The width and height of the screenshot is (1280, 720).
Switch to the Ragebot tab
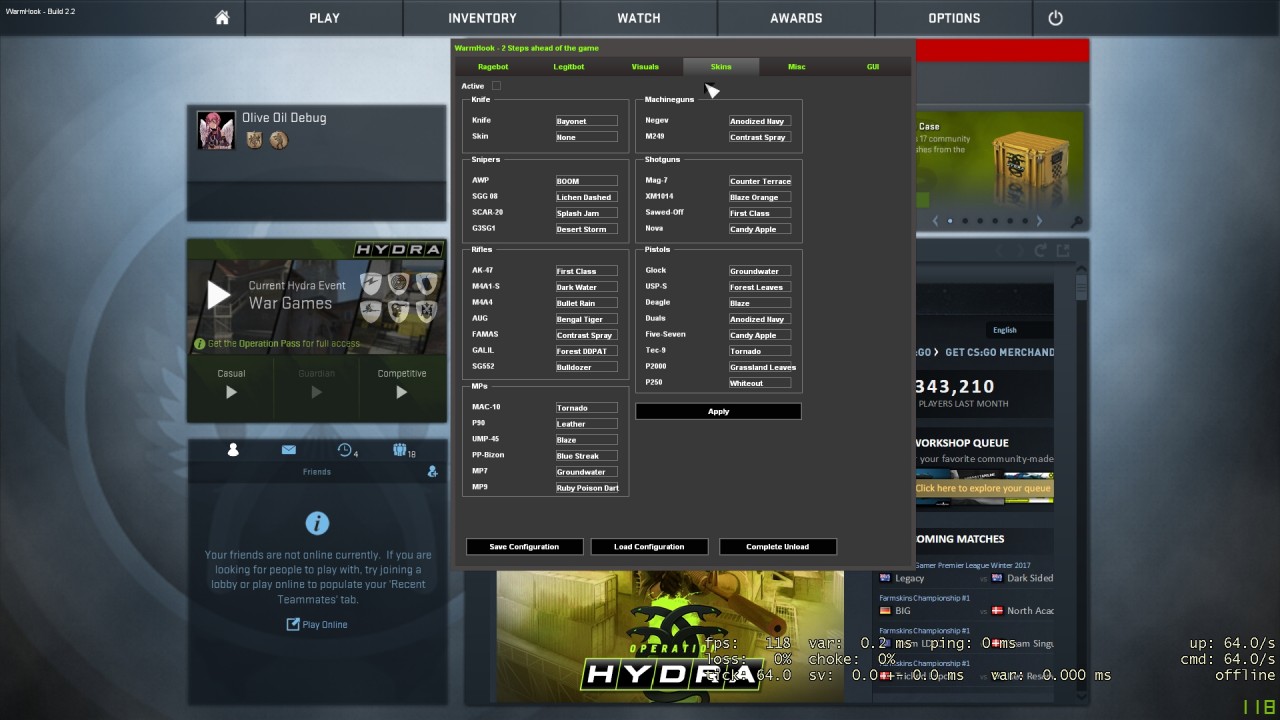coord(493,67)
